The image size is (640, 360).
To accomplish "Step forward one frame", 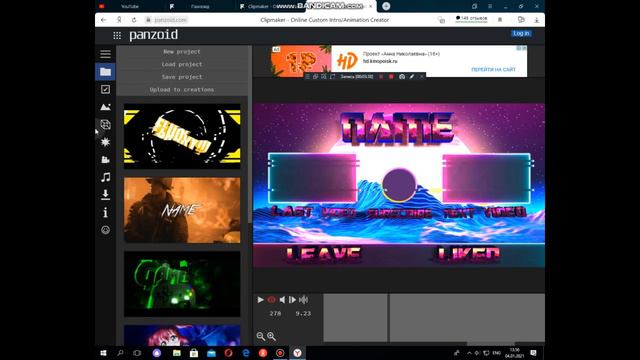I will pos(292,300).
